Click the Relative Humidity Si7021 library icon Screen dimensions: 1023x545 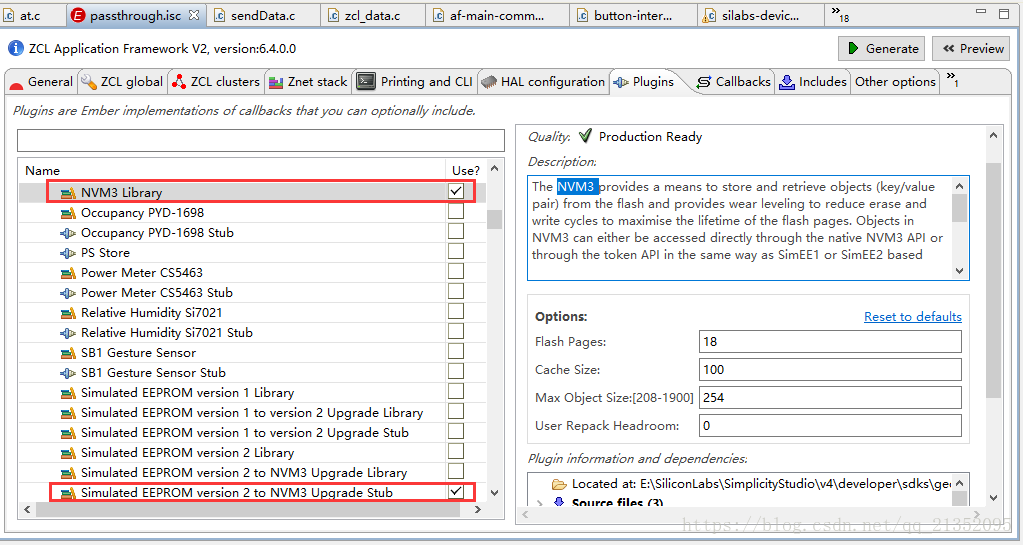(68, 313)
